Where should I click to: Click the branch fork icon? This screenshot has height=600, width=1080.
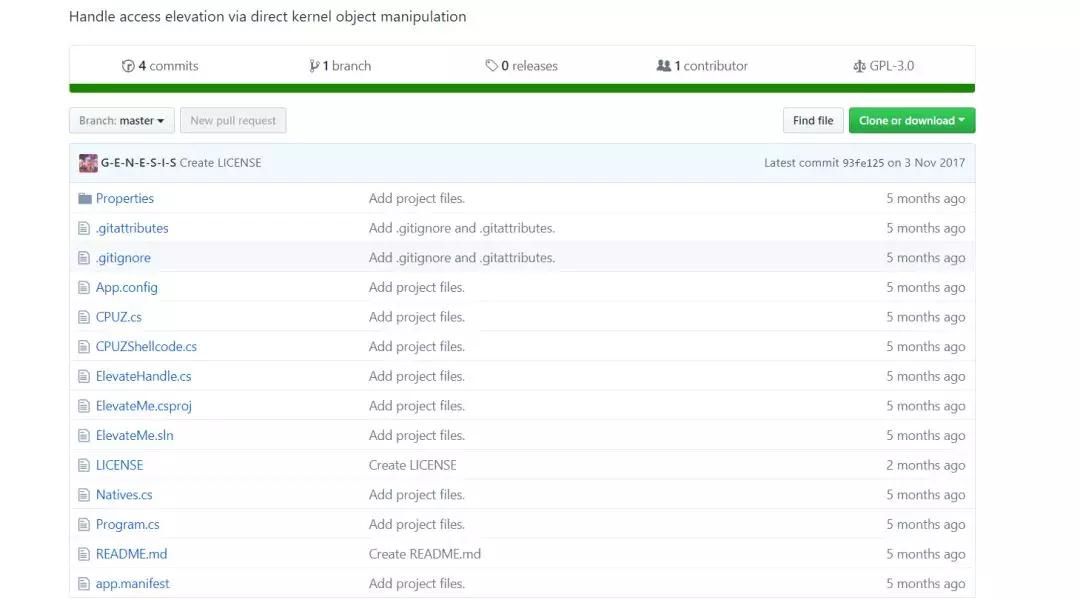314,66
